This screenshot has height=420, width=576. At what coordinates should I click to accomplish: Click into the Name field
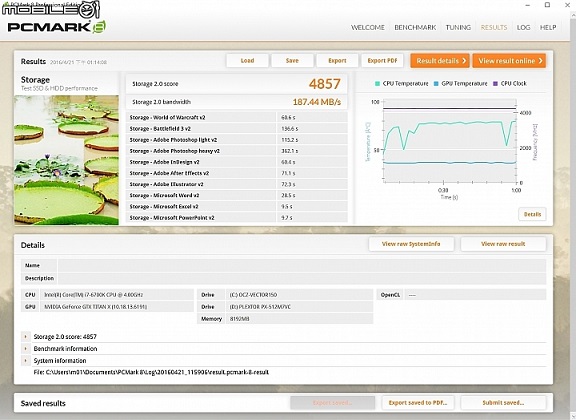[x=302, y=265]
